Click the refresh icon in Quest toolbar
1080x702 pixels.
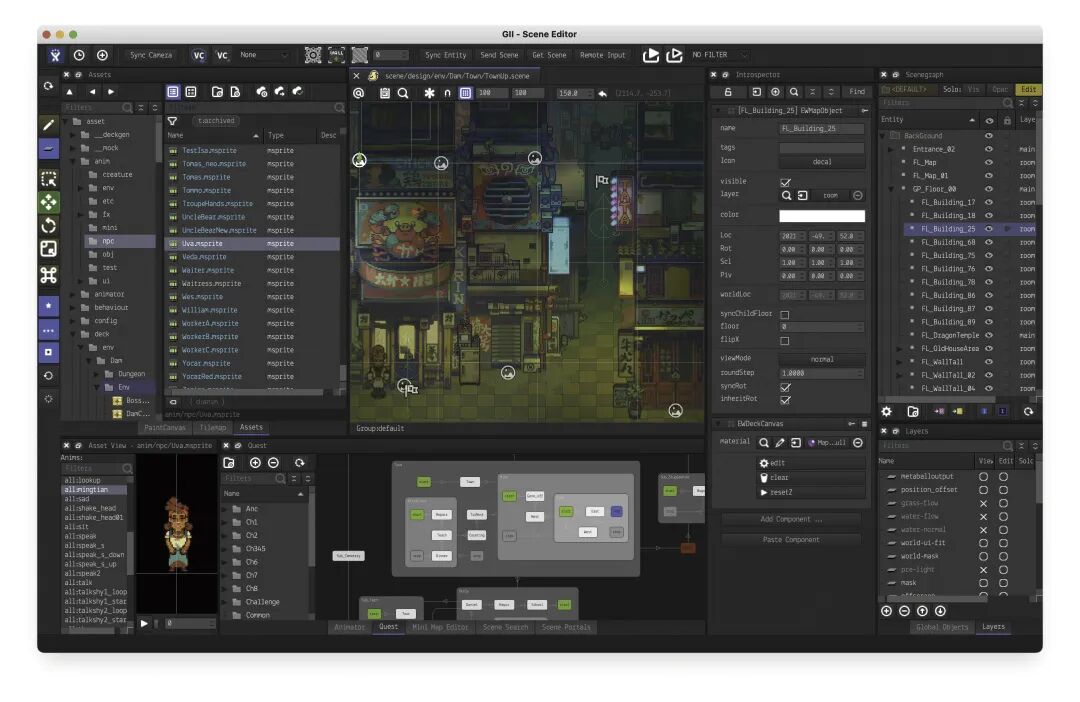tap(300, 463)
